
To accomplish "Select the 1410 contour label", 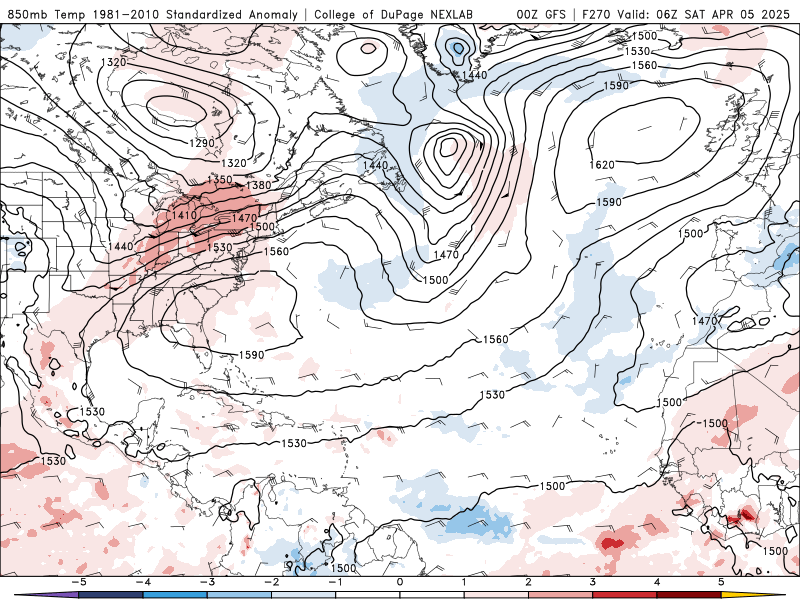I will click(184, 215).
